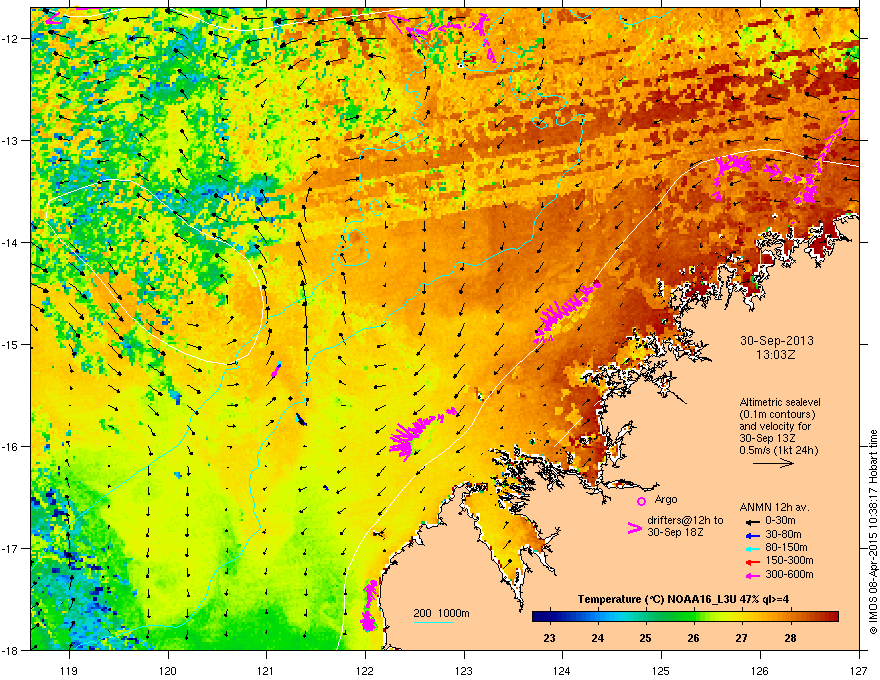Click the 'drifters@12h to' label
This screenshot has width=880, height=680.
click(x=685, y=520)
